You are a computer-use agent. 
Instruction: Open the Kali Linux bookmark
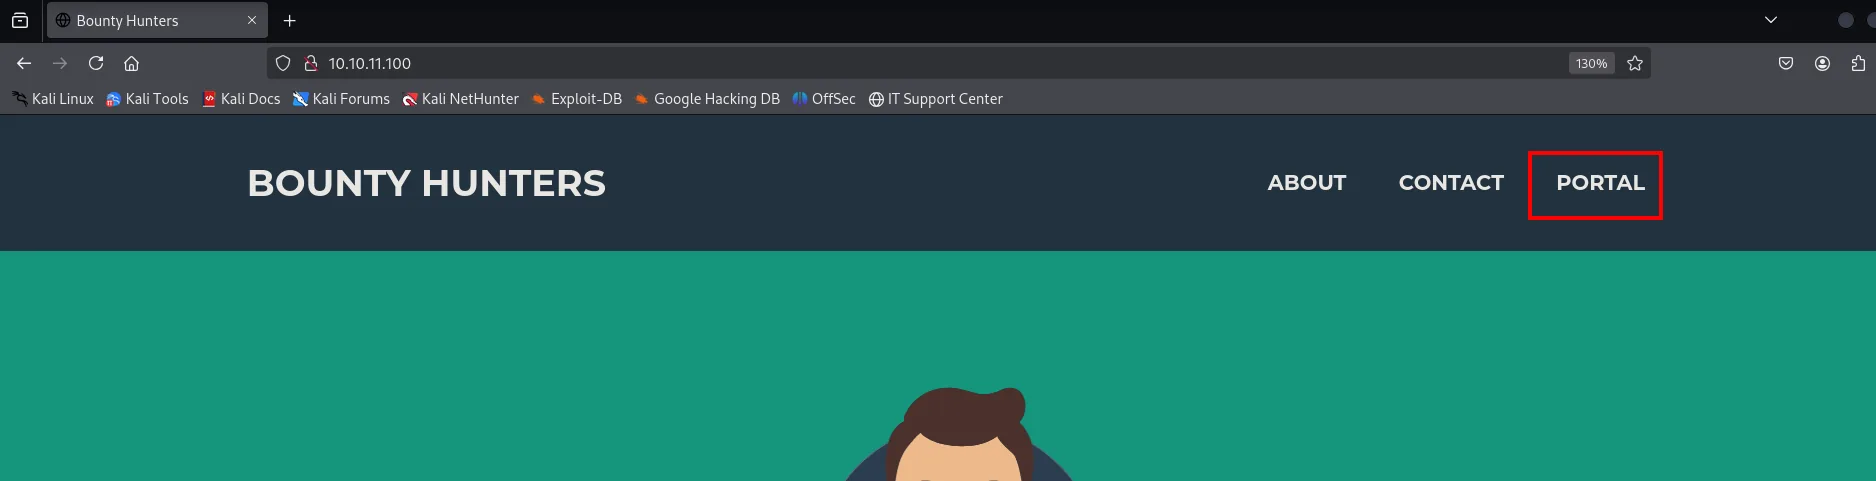point(53,99)
